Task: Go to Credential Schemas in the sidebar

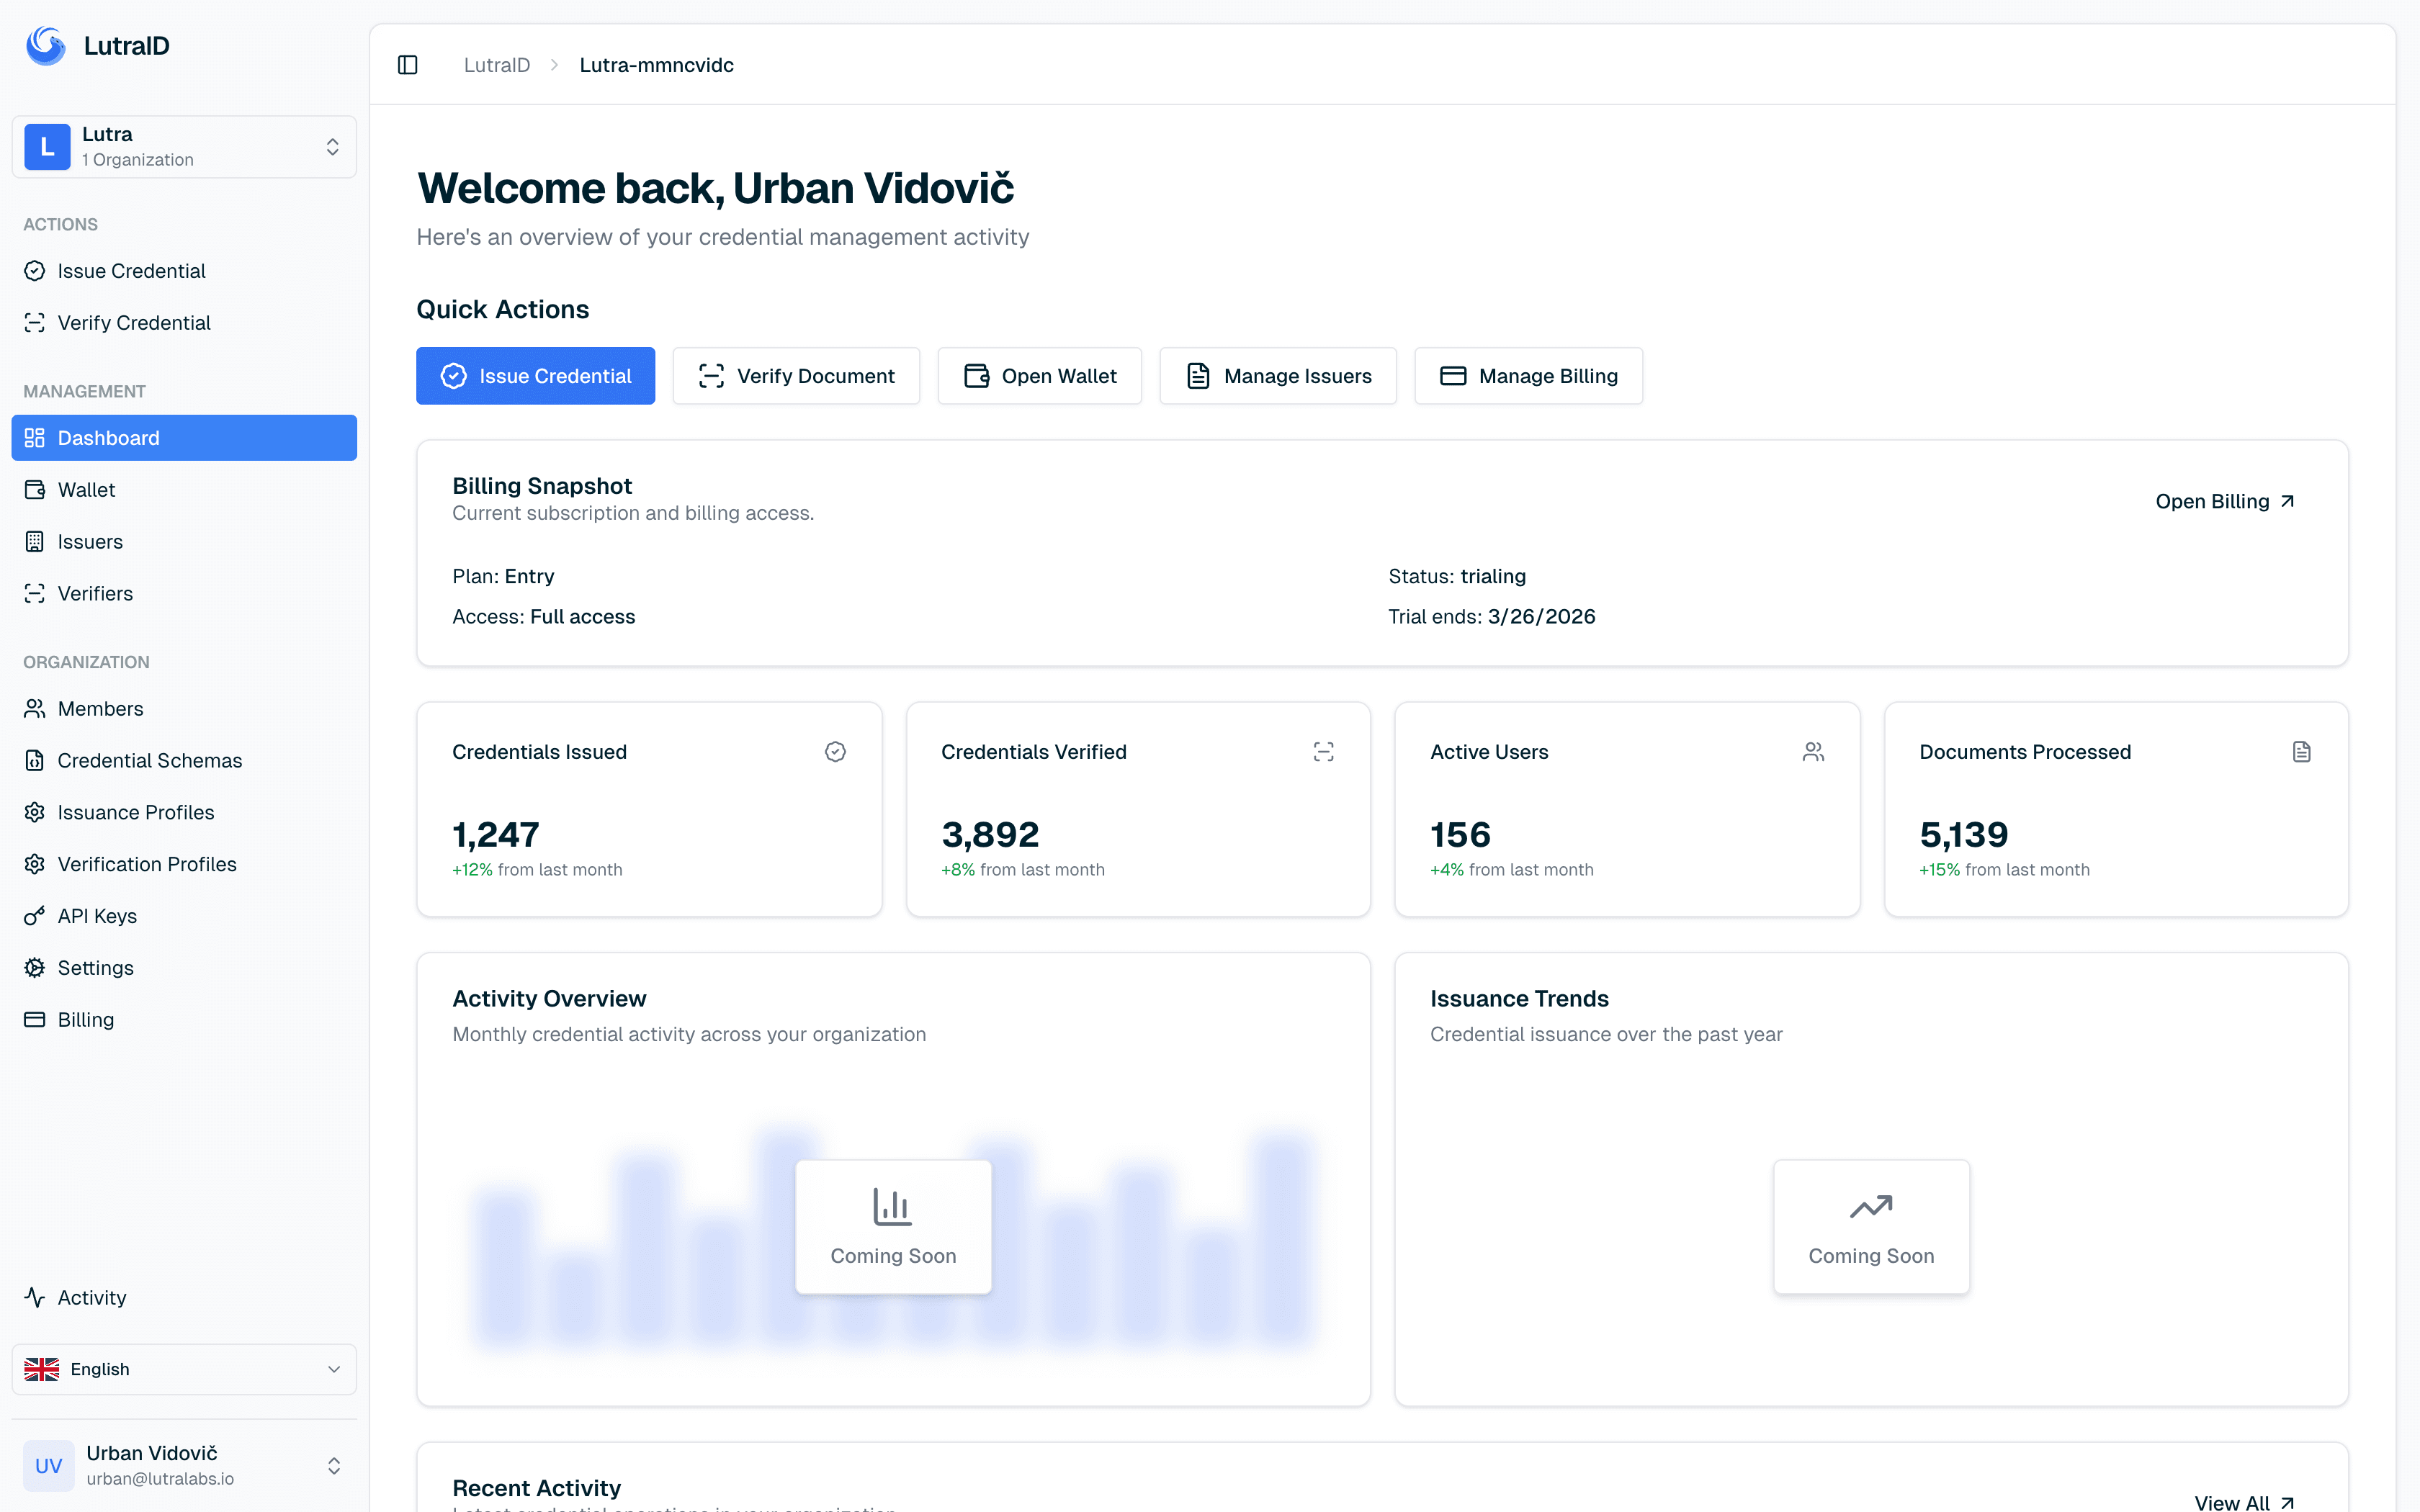Action: (x=149, y=760)
